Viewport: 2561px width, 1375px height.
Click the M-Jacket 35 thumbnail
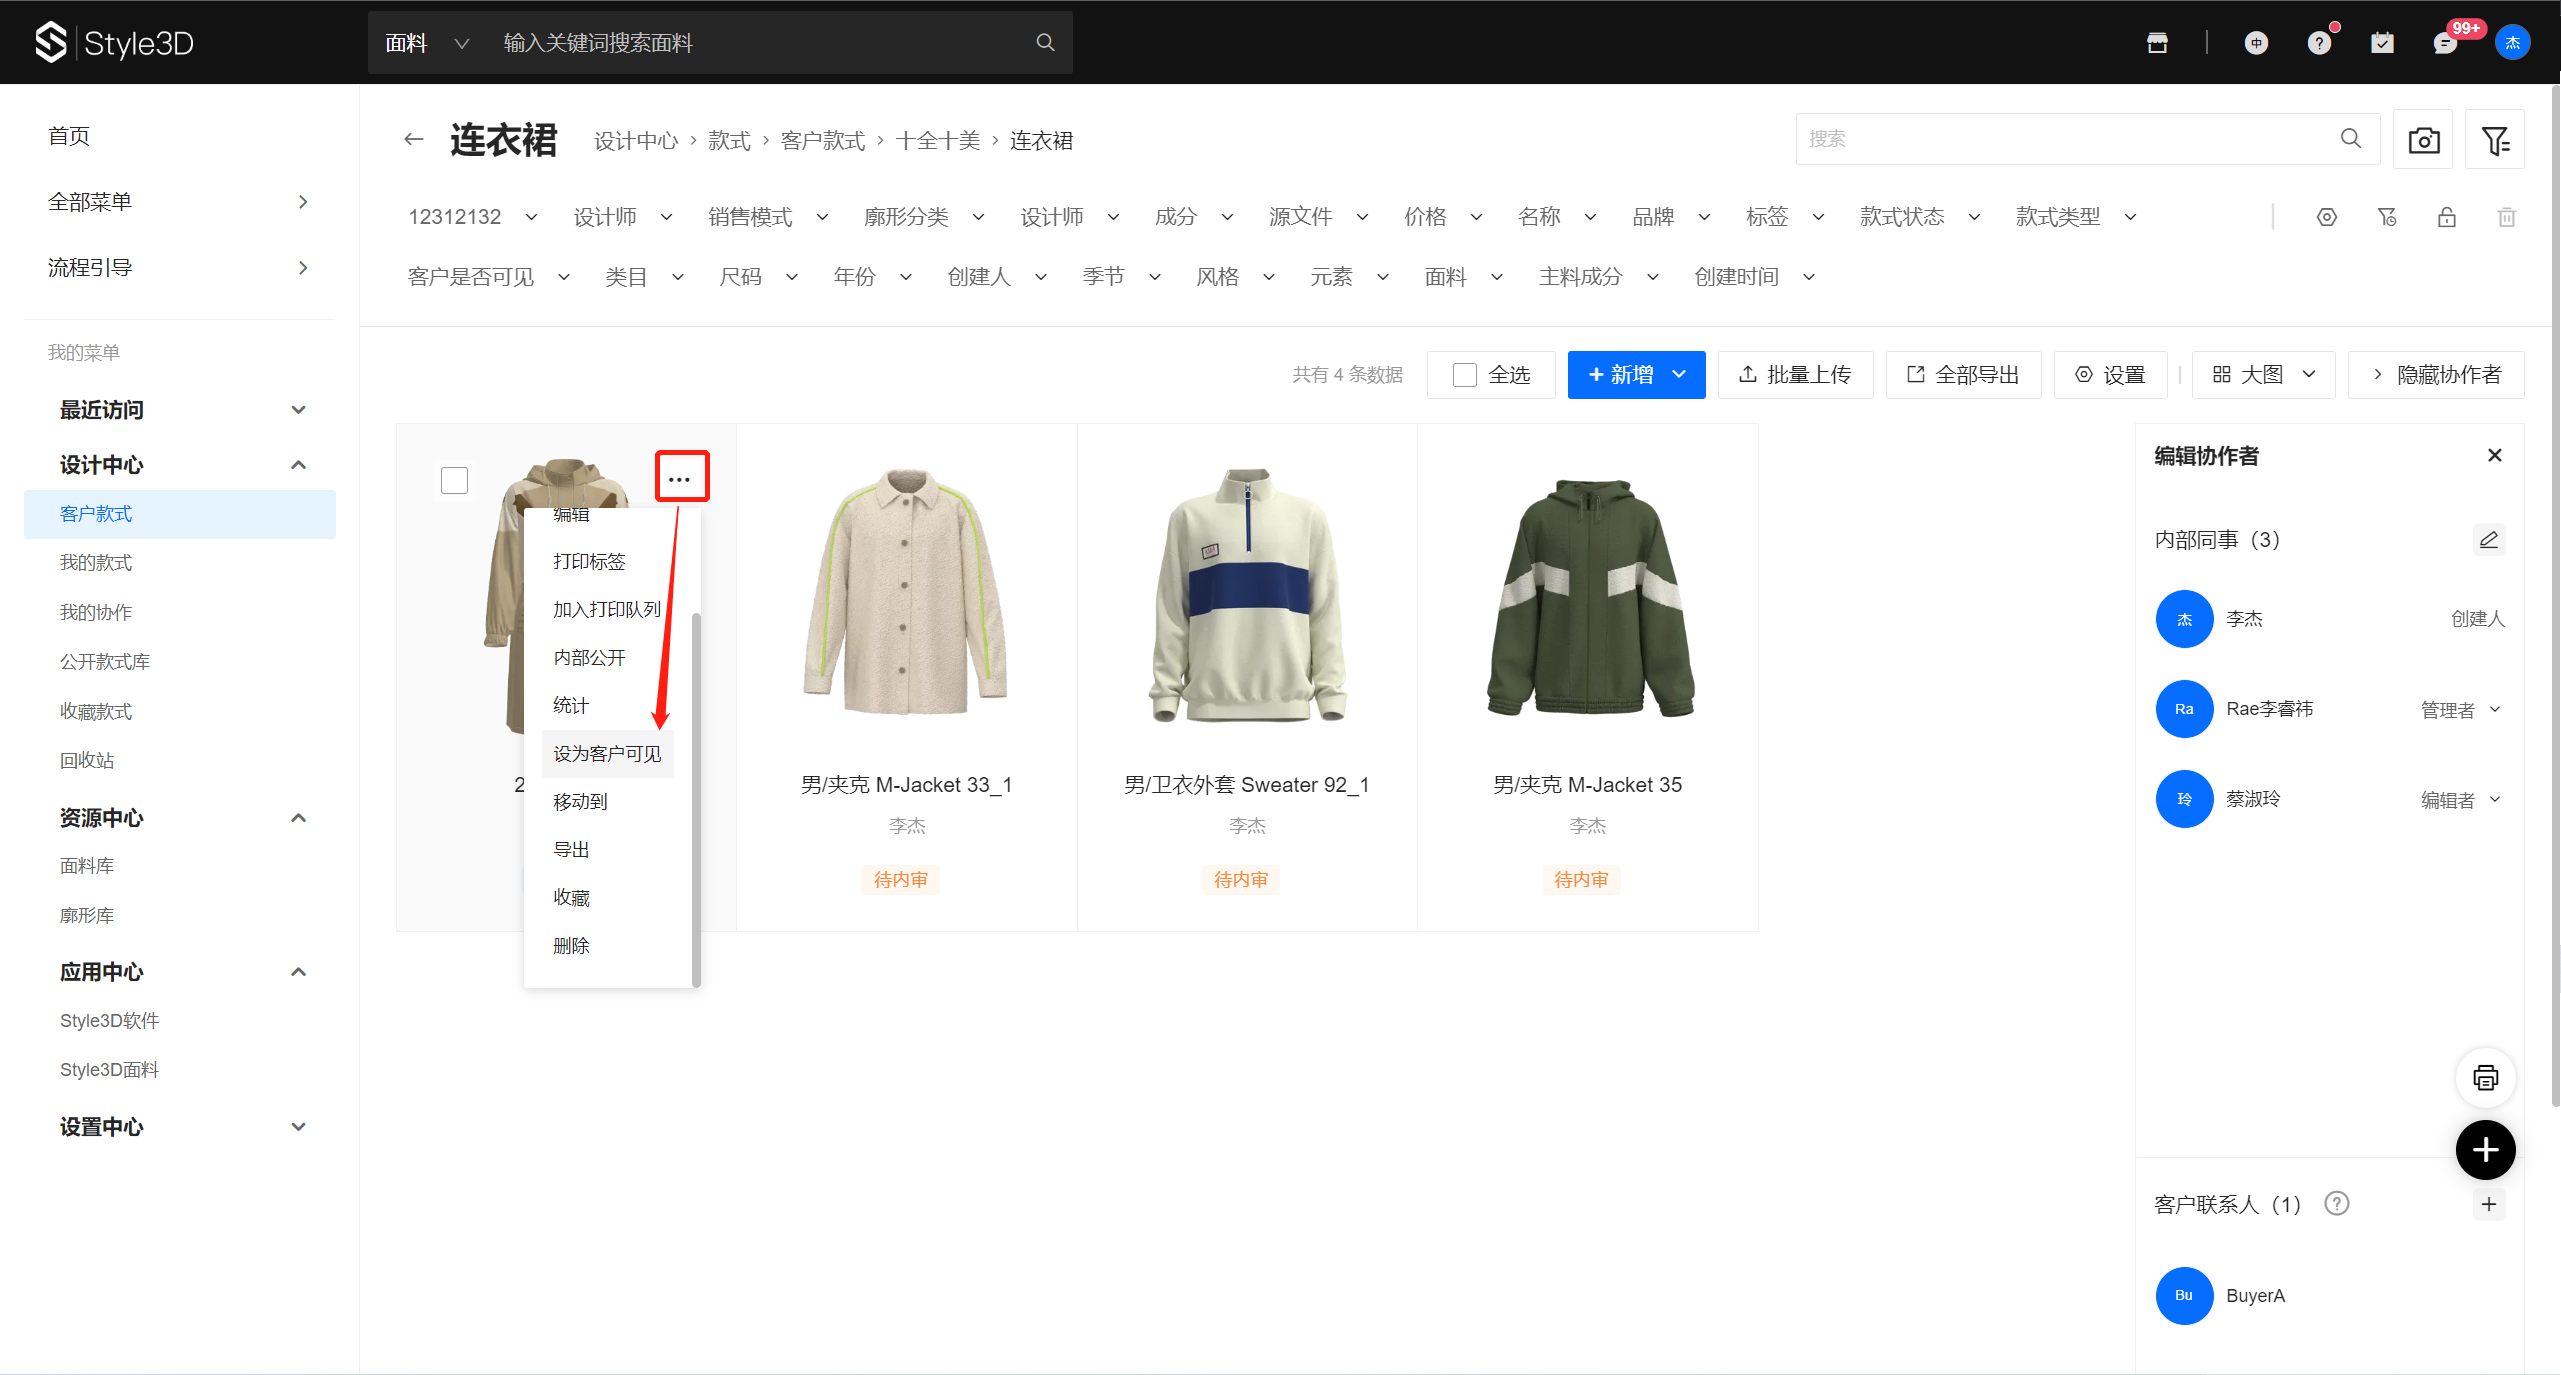[1588, 598]
